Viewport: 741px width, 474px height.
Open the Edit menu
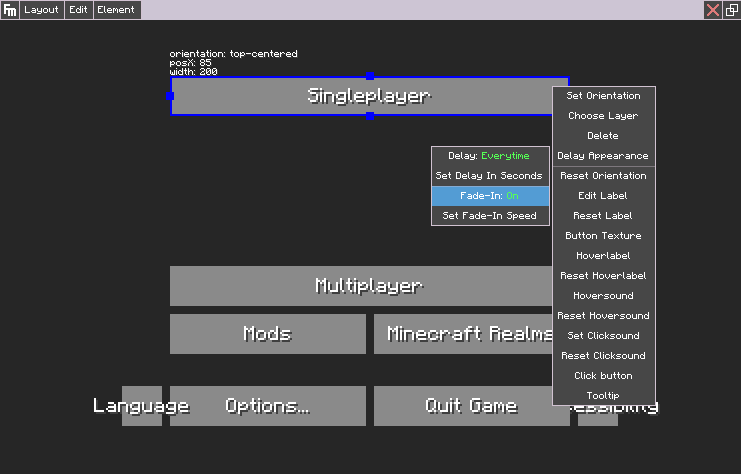click(x=78, y=9)
